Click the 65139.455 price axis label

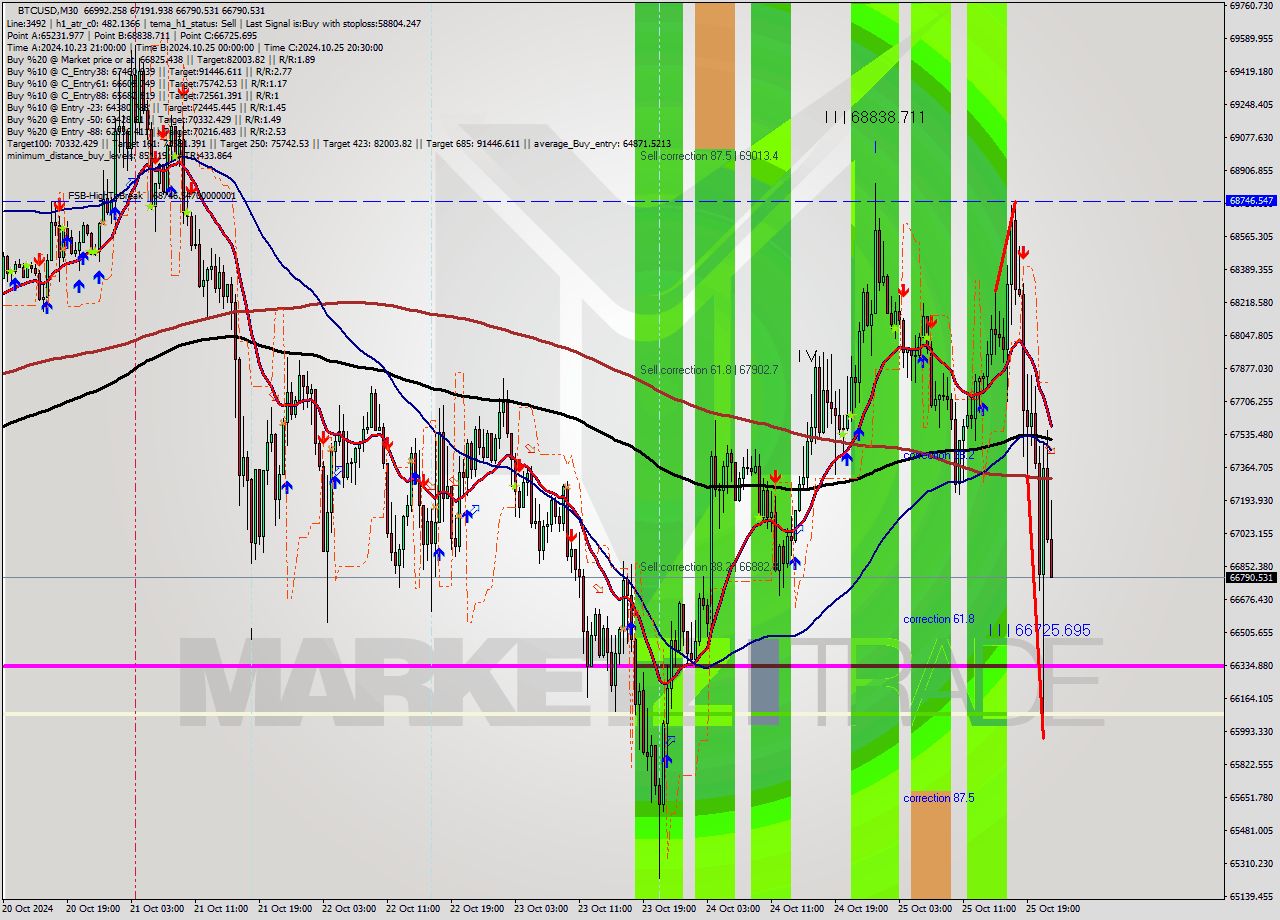[1251, 896]
